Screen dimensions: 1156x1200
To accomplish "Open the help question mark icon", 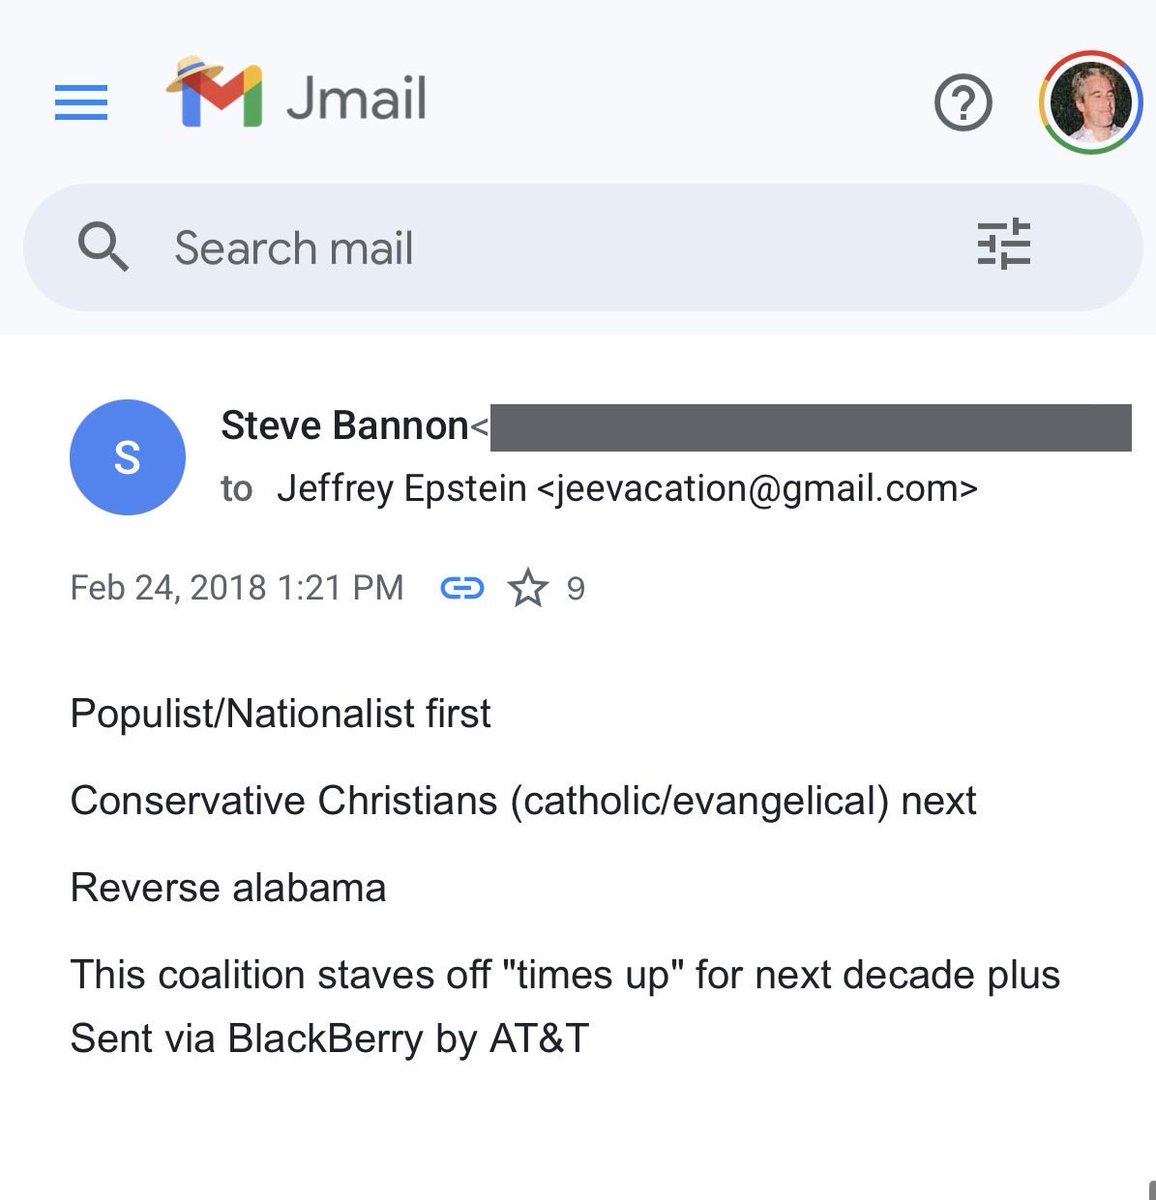I will click(x=963, y=103).
